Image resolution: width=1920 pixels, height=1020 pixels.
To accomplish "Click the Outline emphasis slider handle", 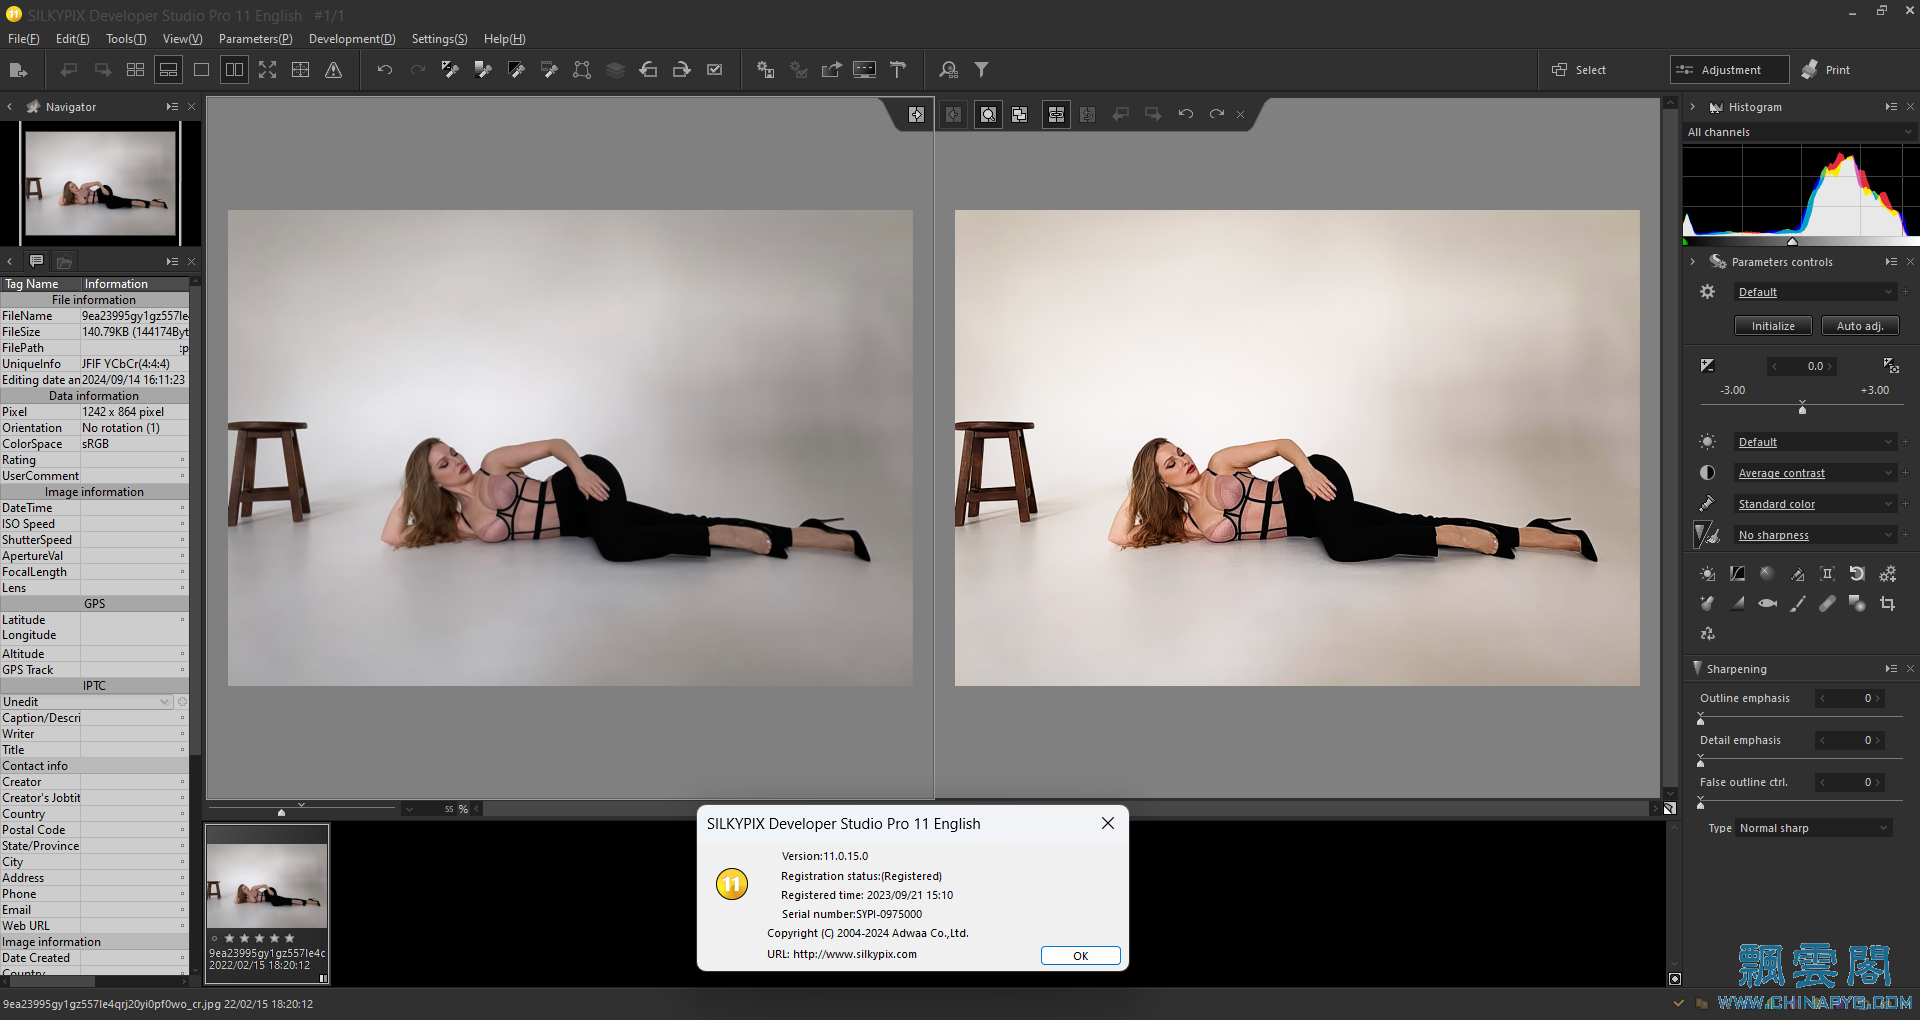I will [1700, 719].
